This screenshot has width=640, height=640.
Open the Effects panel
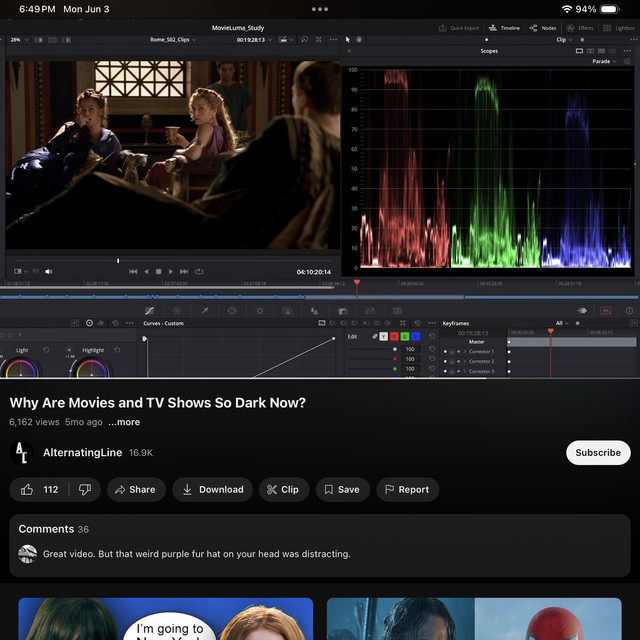point(580,28)
